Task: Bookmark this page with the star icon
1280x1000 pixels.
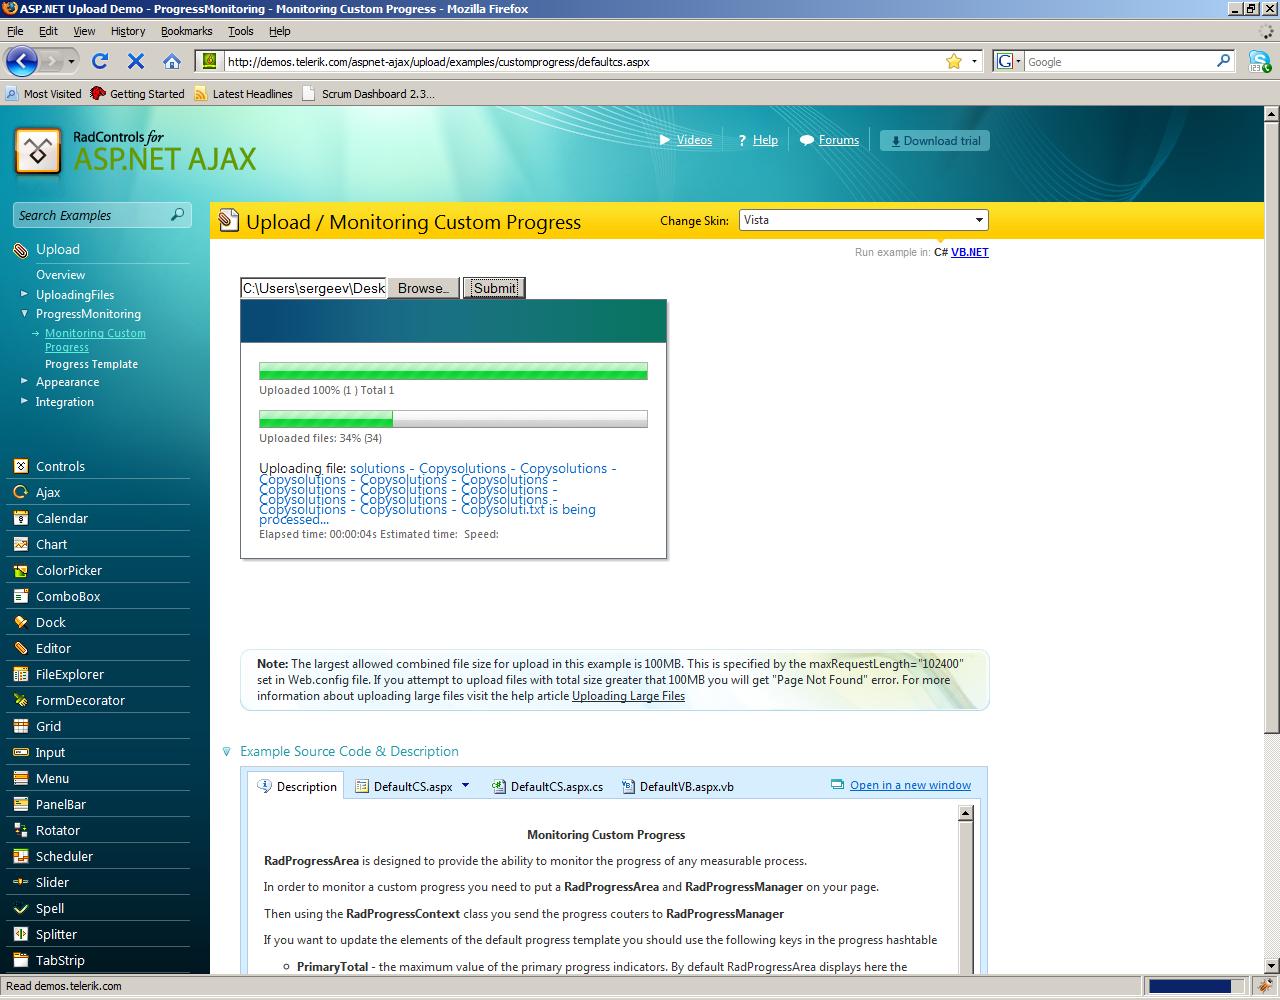Action: point(954,61)
